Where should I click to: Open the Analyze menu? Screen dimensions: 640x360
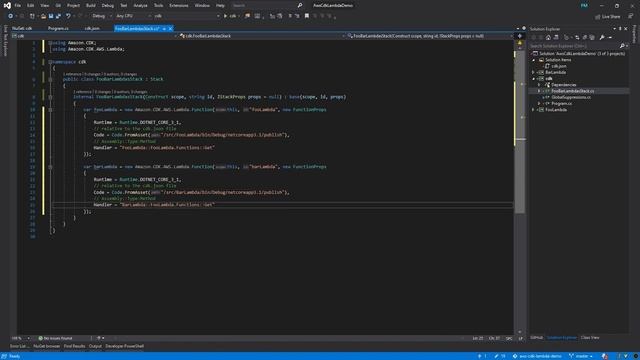pos(140,6)
